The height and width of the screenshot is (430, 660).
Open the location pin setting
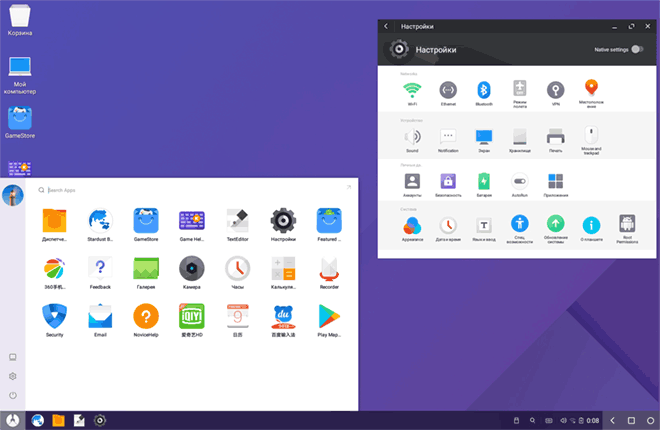click(591, 94)
